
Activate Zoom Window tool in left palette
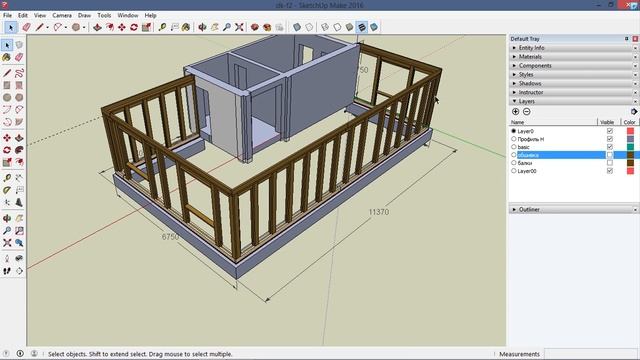coord(19,231)
